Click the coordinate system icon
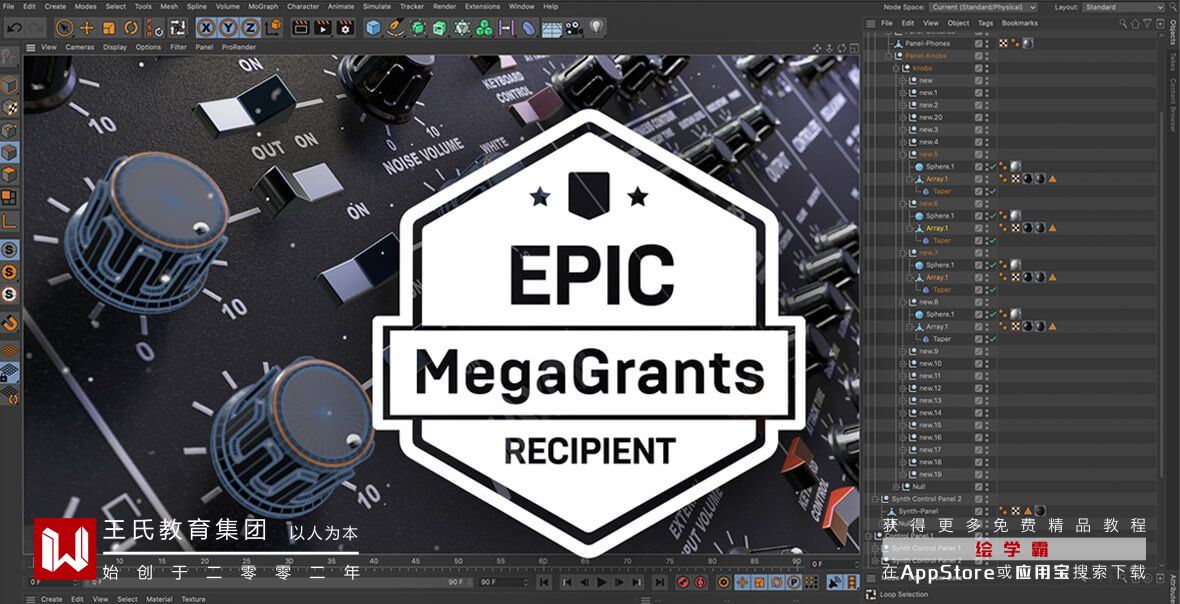The image size is (1180, 604). [274, 29]
